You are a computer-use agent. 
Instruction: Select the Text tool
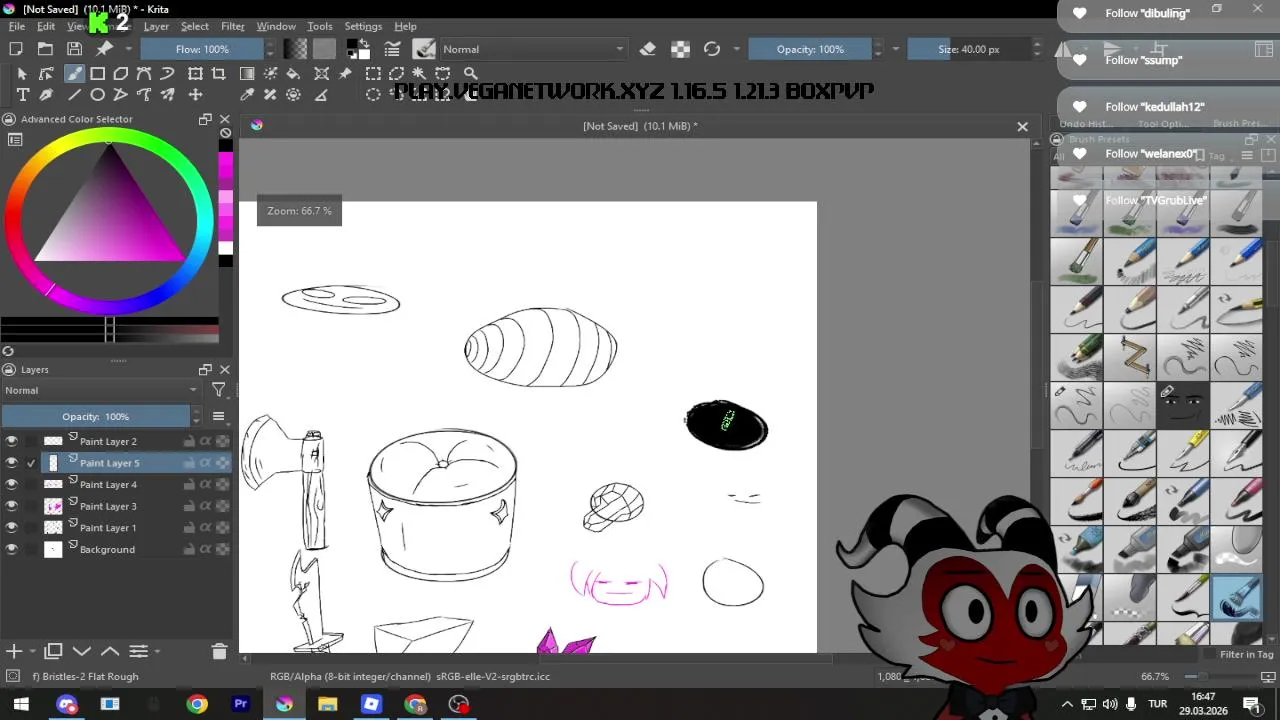[x=22, y=95]
